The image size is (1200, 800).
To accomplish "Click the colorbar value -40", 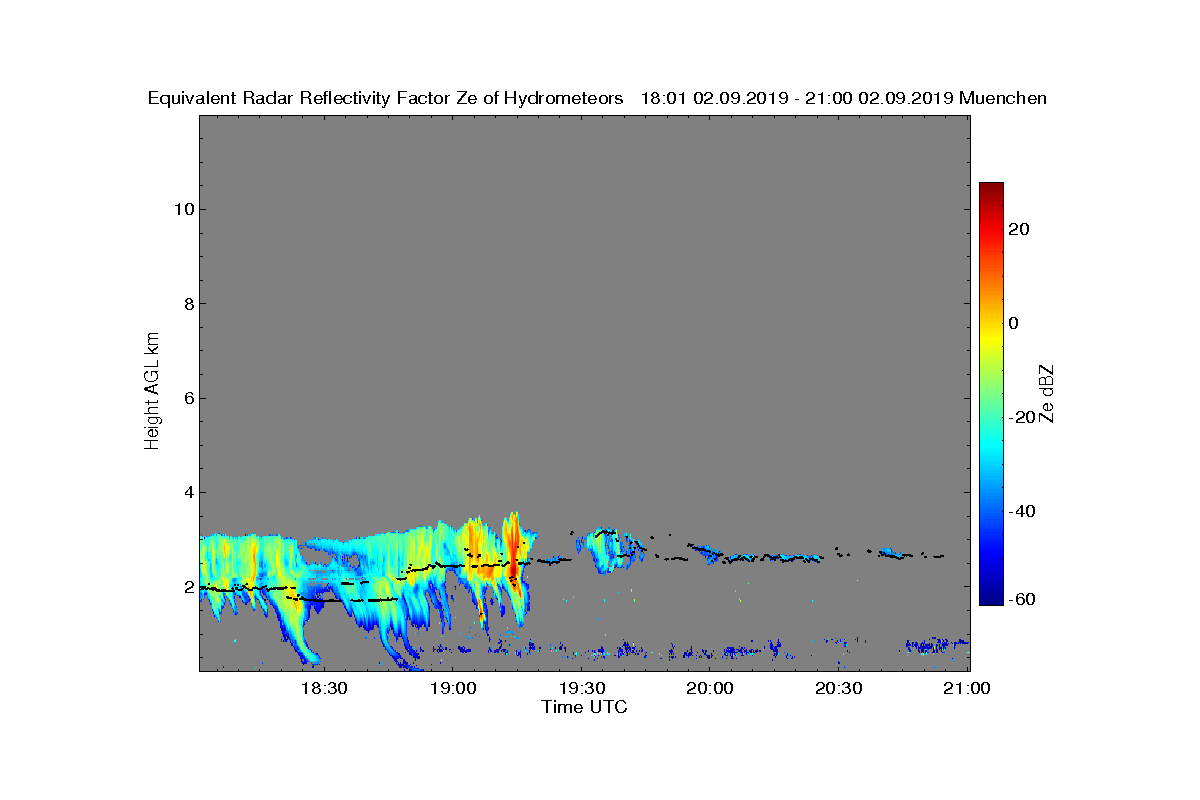I will (1022, 511).
